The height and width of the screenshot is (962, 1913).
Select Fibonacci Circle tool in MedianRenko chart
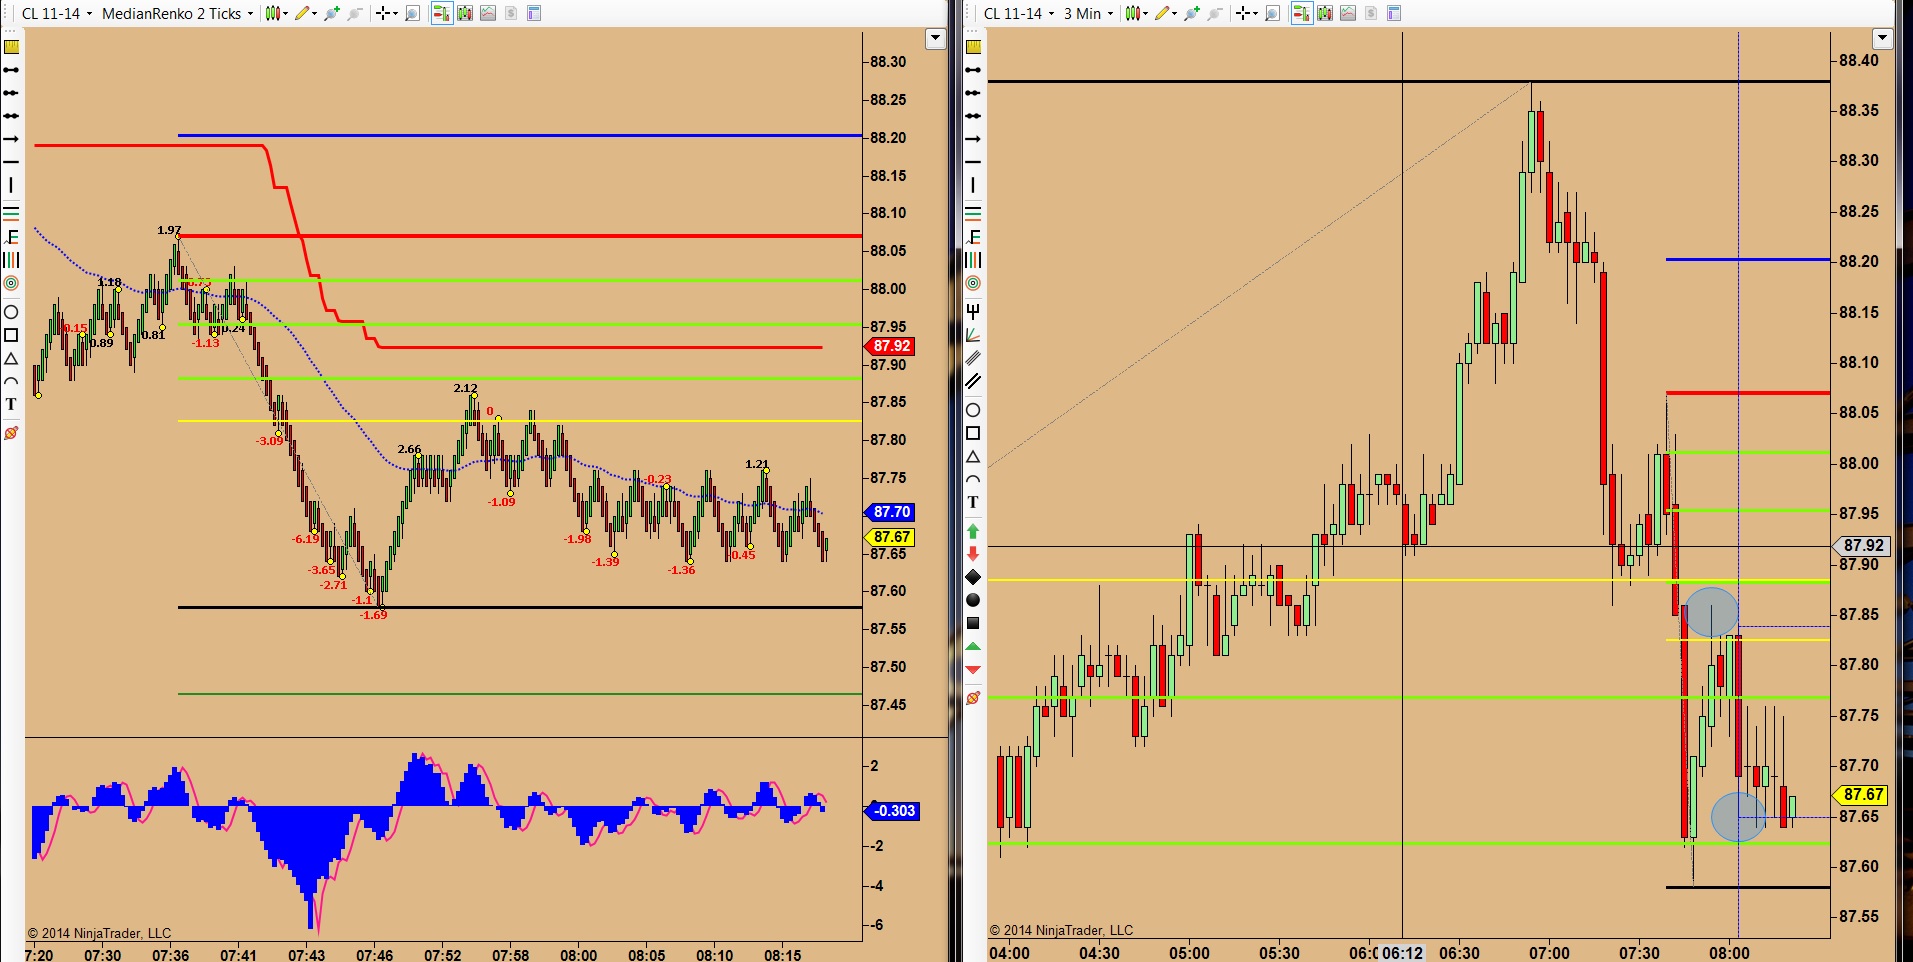click(x=11, y=284)
